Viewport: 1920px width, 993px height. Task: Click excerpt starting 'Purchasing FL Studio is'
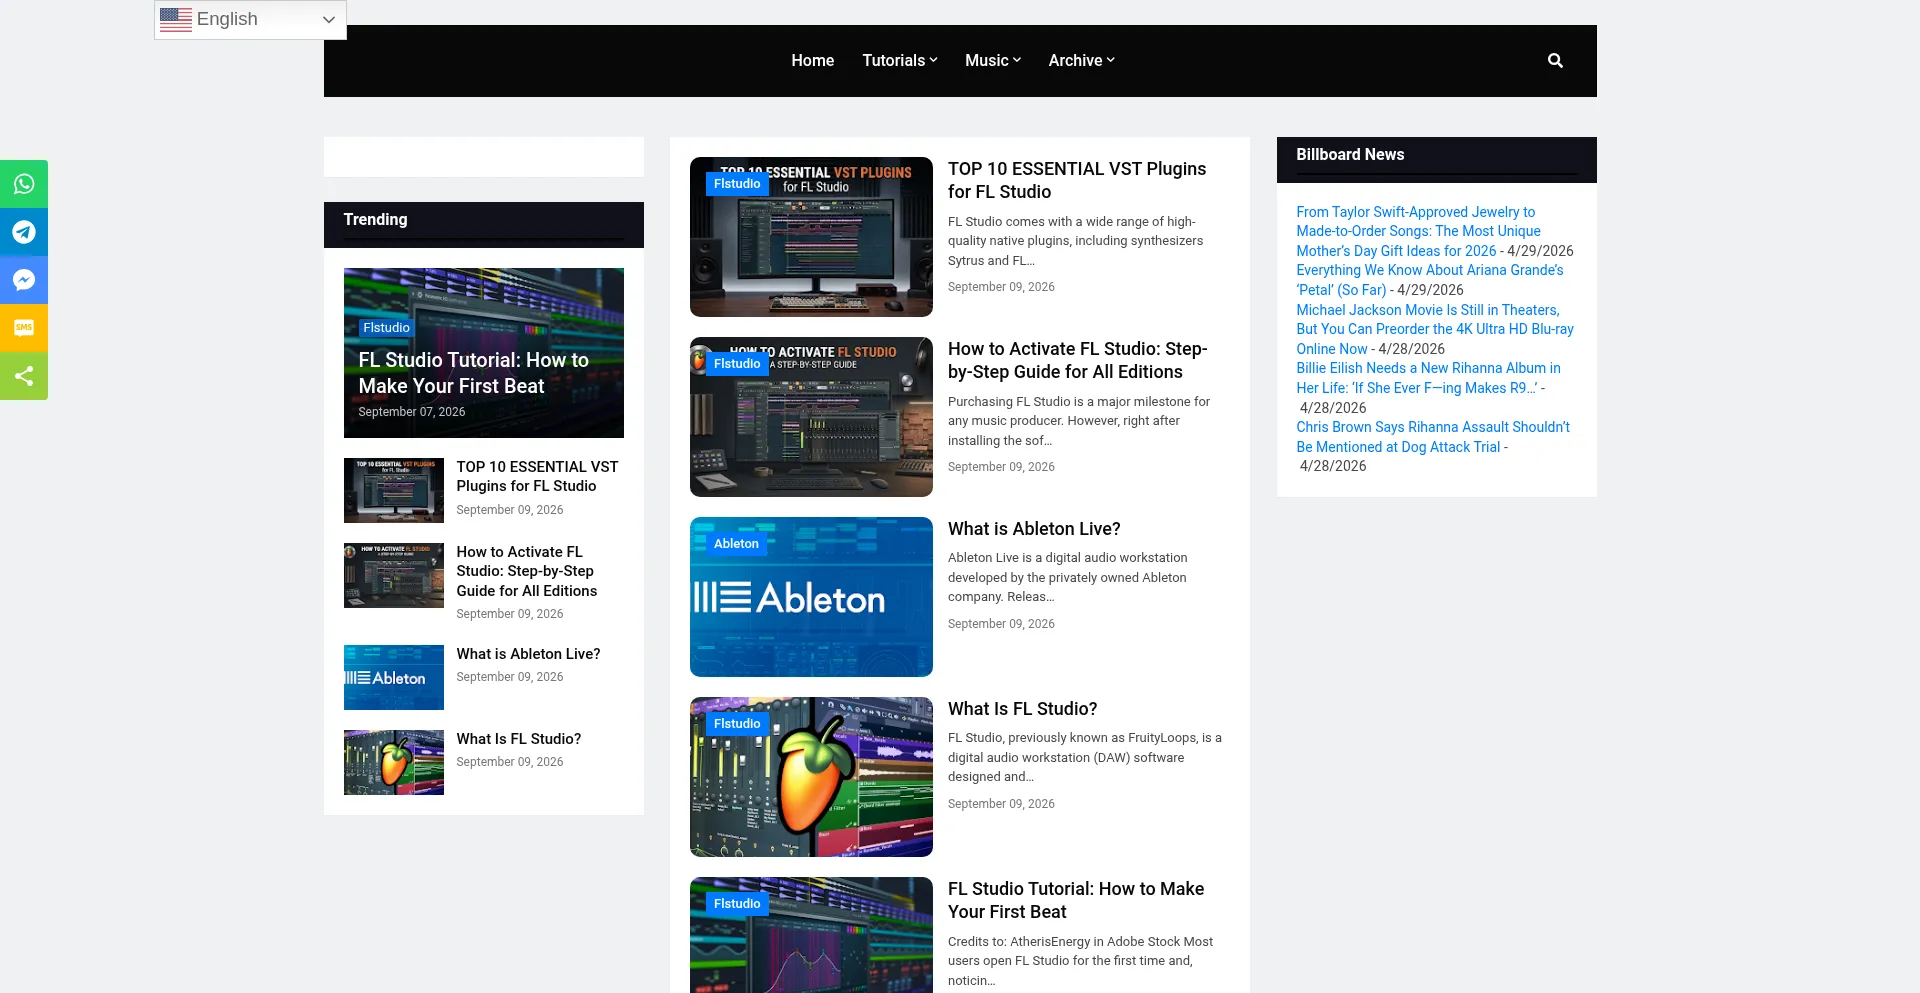(1079, 421)
